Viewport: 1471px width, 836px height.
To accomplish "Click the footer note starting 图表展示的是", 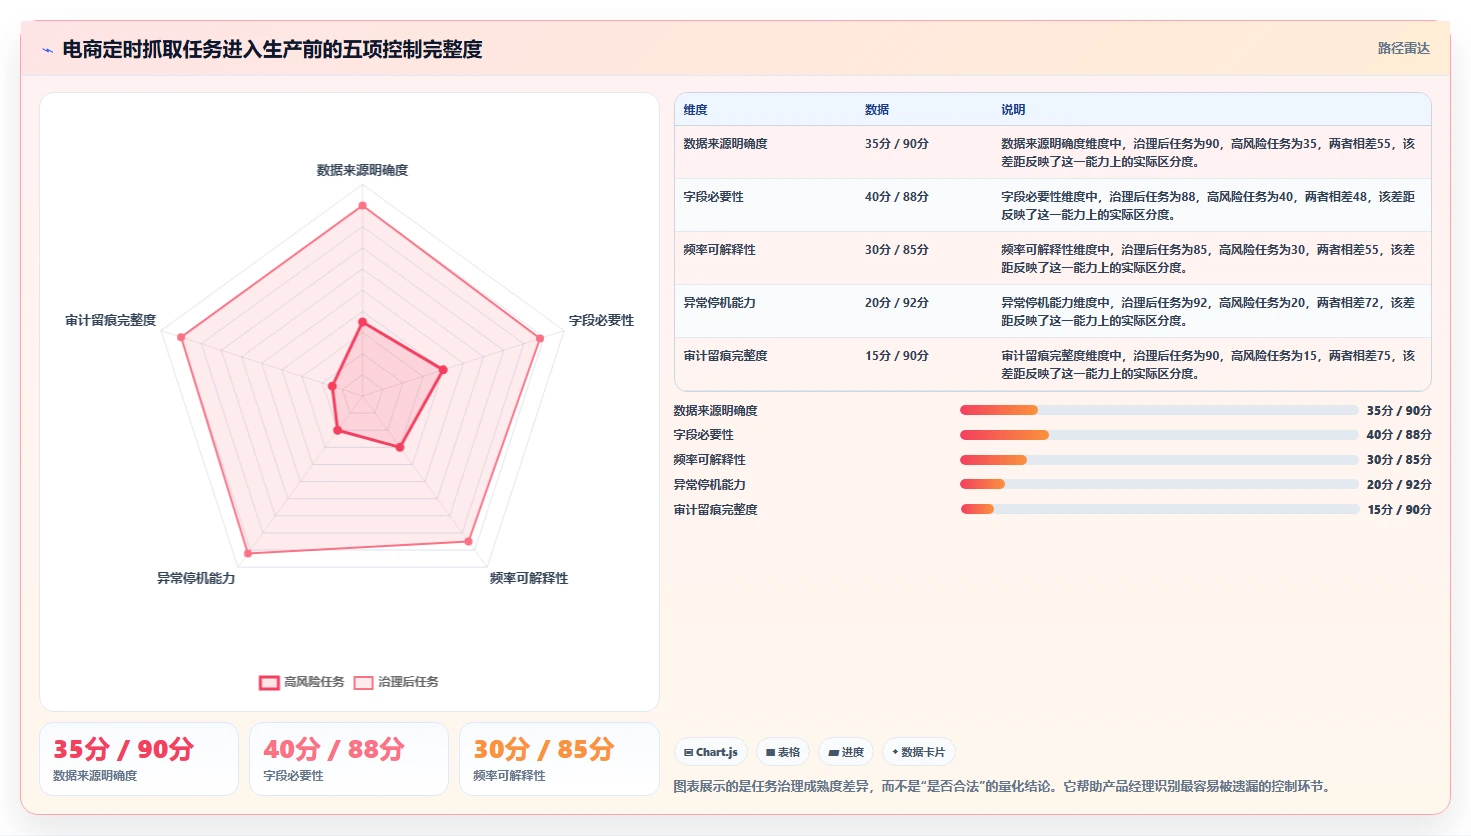I will 1004,786.
